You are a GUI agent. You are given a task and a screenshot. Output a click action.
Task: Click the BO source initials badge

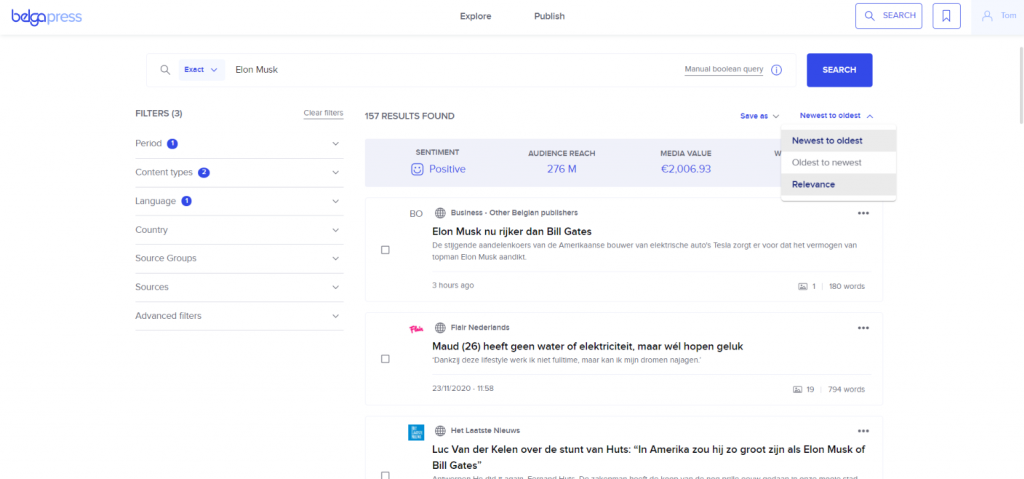(416, 213)
